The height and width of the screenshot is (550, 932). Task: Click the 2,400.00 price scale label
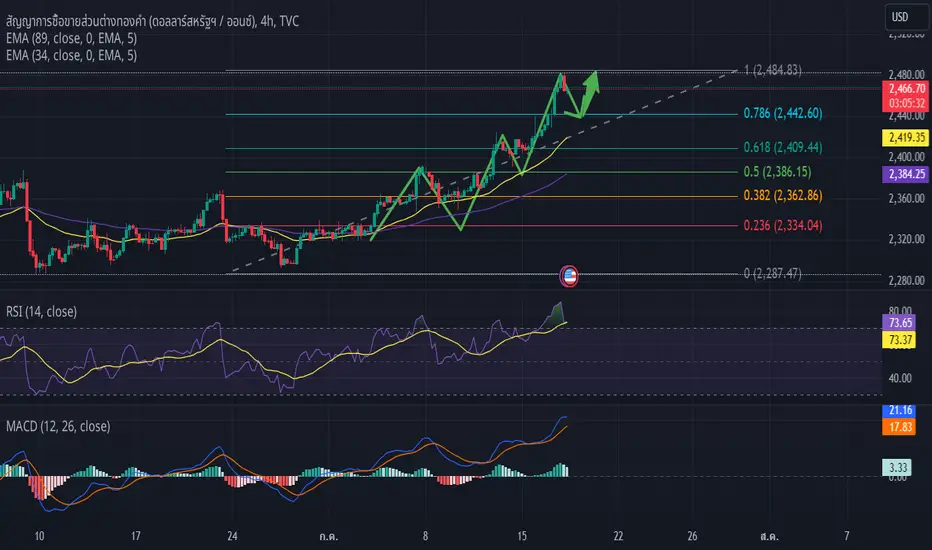coord(906,157)
